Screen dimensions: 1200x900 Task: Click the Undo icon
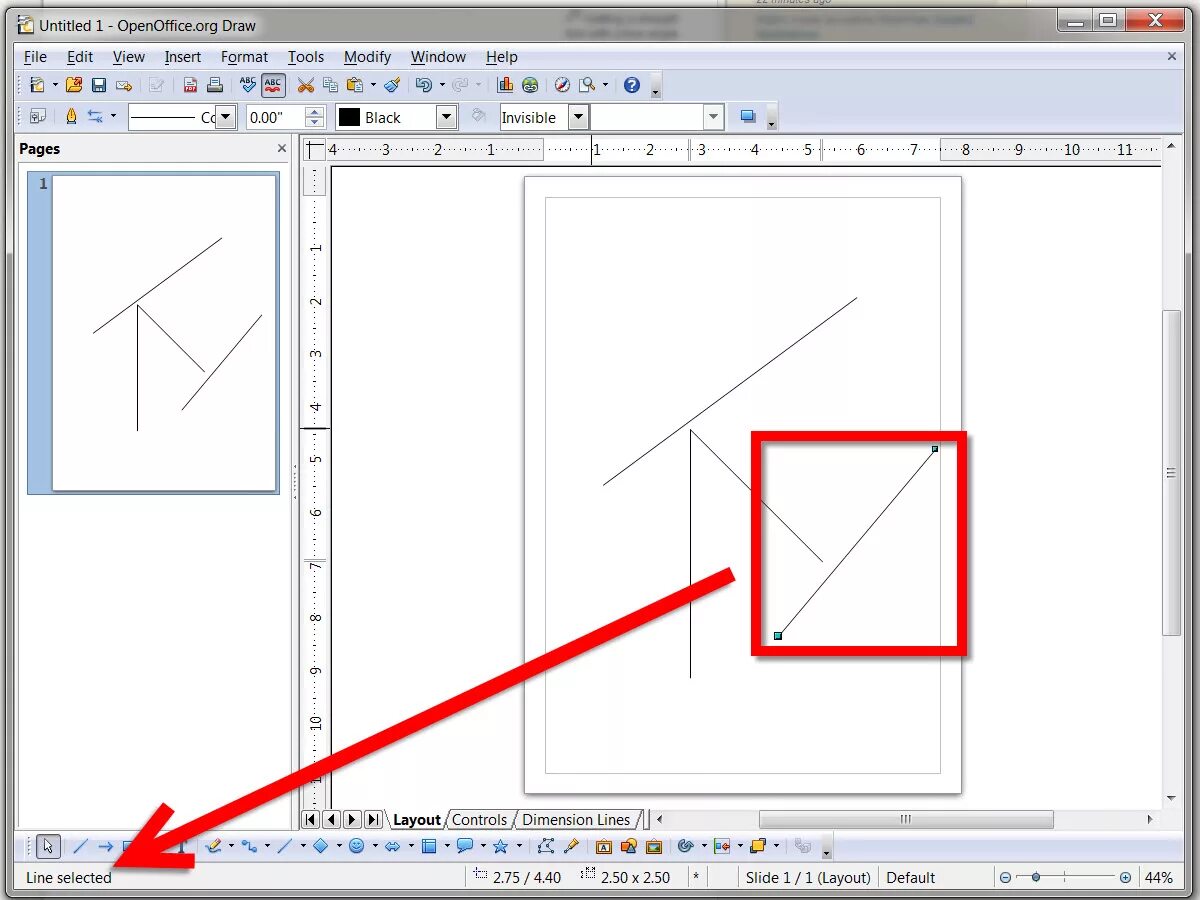[424, 86]
